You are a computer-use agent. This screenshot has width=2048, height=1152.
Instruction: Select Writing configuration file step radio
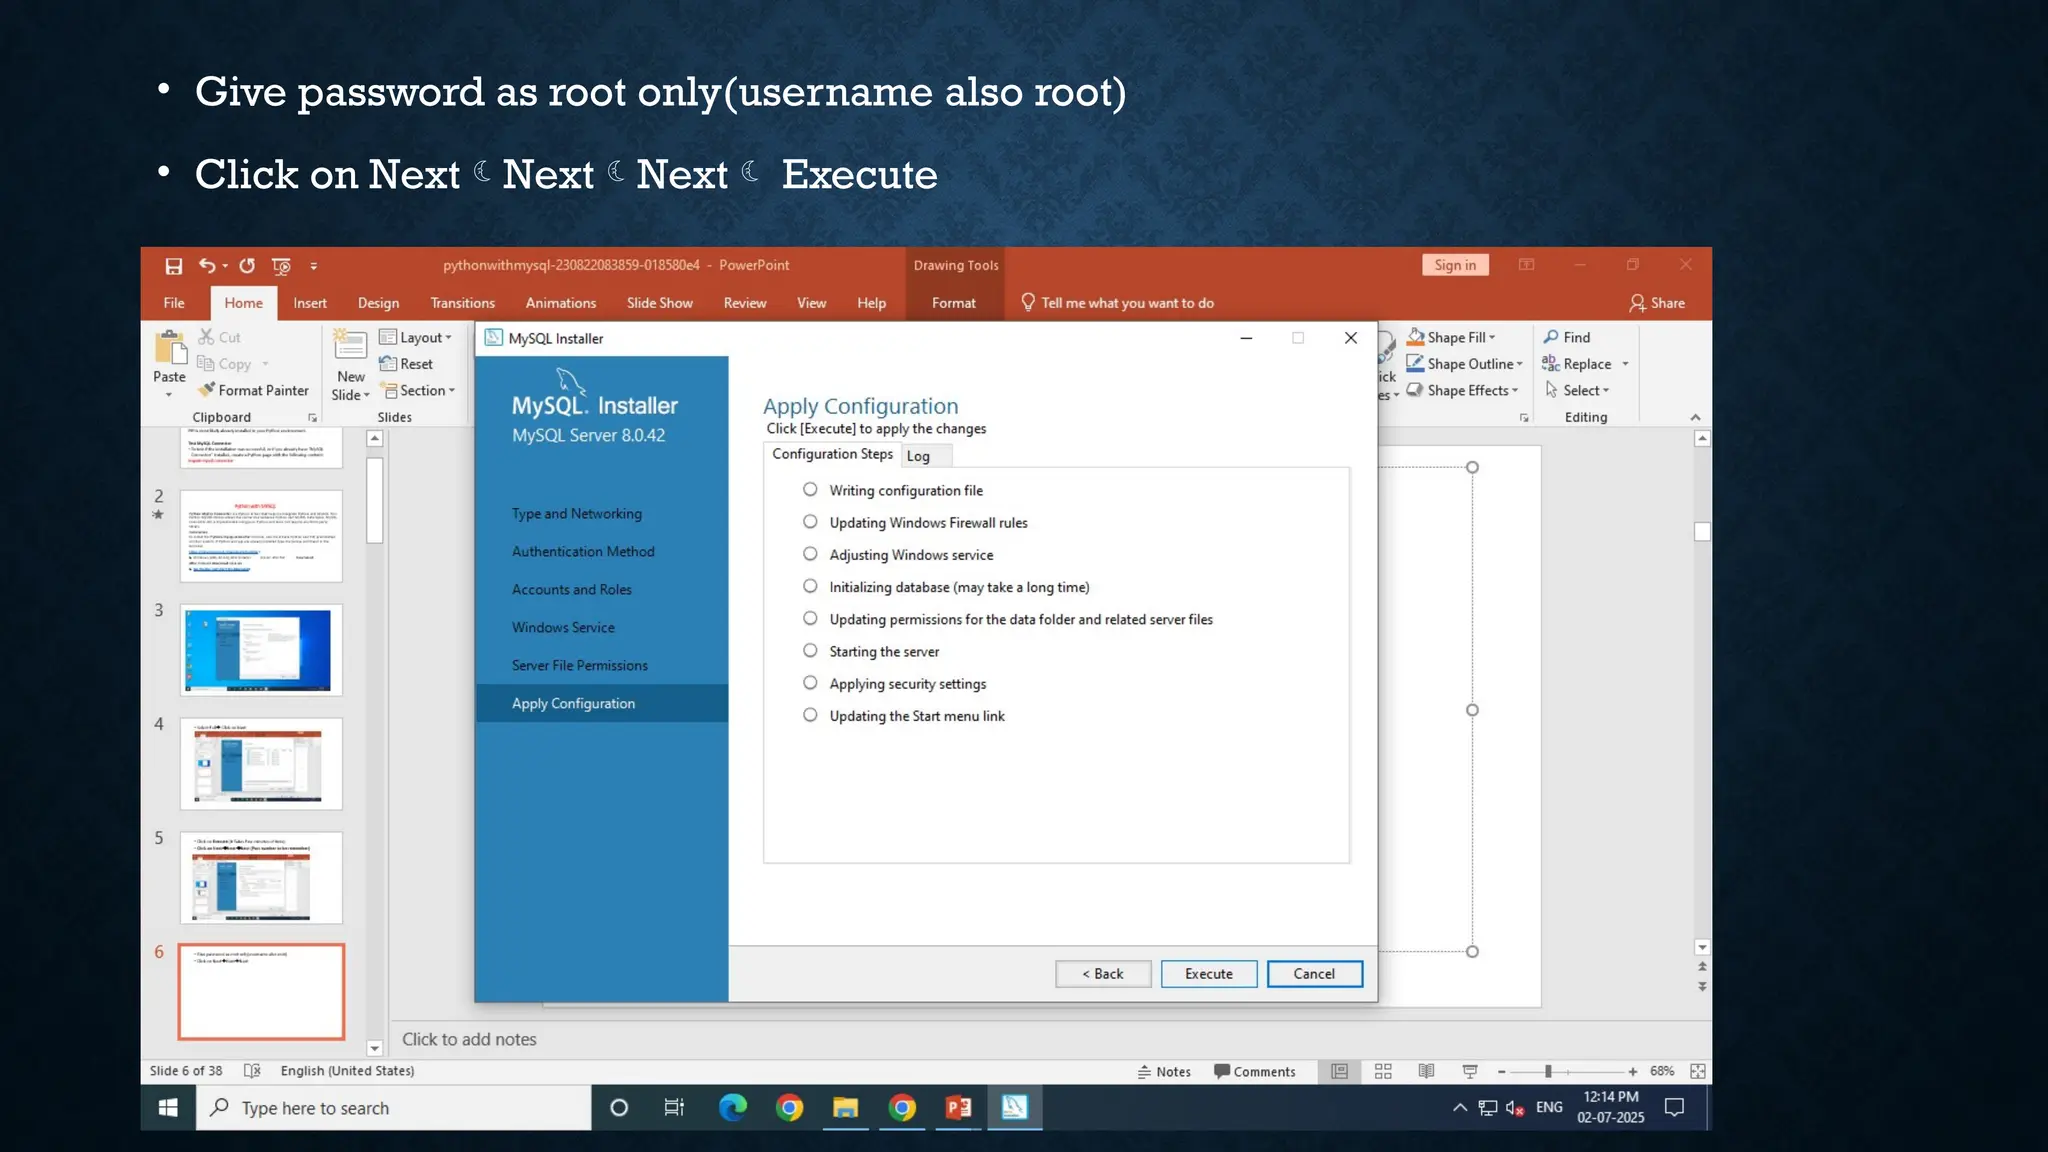point(810,490)
